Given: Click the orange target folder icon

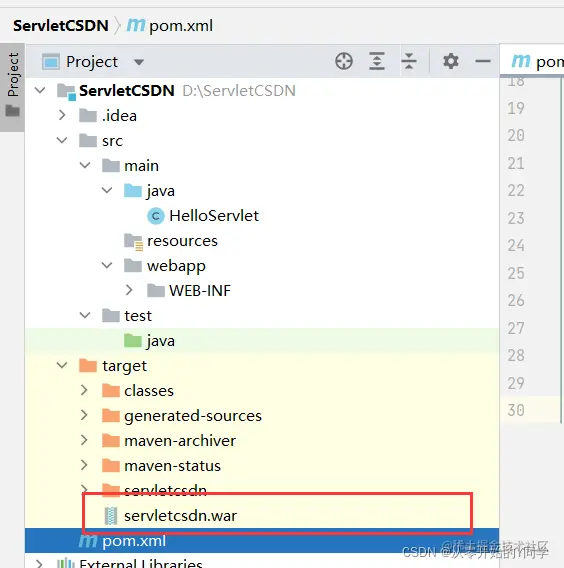Looking at the screenshot, I should (88, 366).
